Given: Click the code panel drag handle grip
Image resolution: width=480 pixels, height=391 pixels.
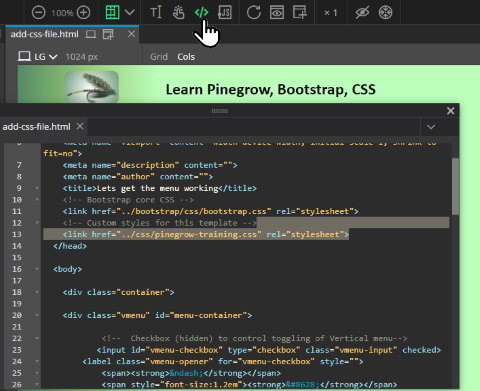Looking at the screenshot, I should (220, 111).
